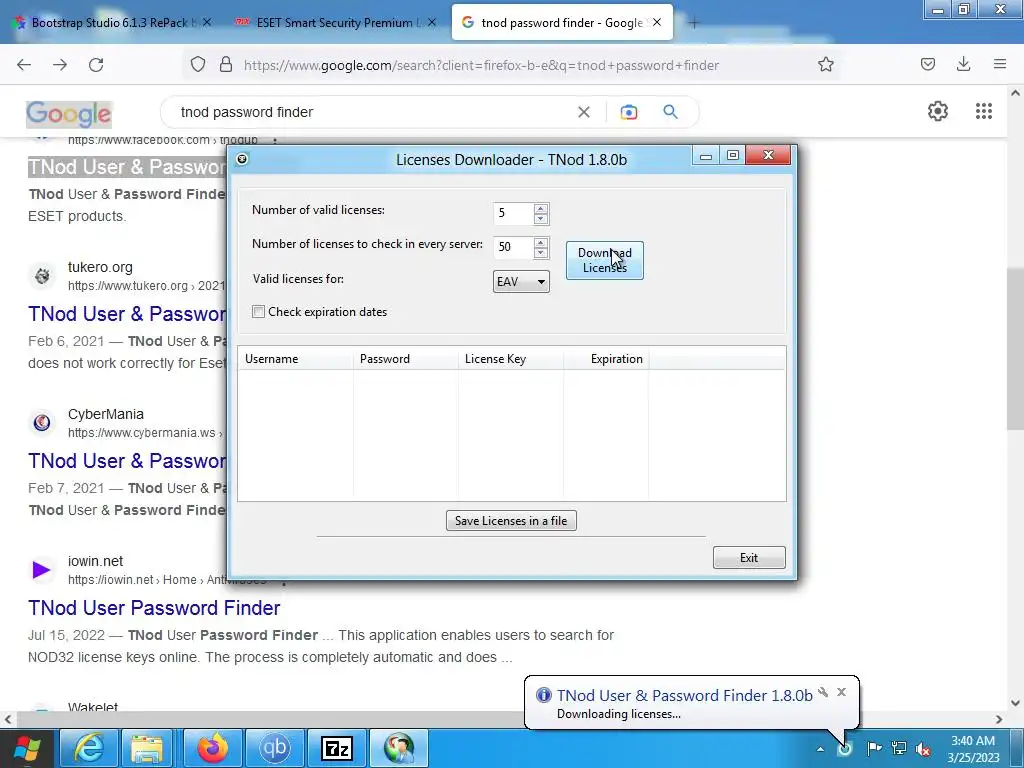This screenshot has height=768, width=1024.
Task: Close the ESET Smart Security Premium tab
Action: click(x=432, y=22)
